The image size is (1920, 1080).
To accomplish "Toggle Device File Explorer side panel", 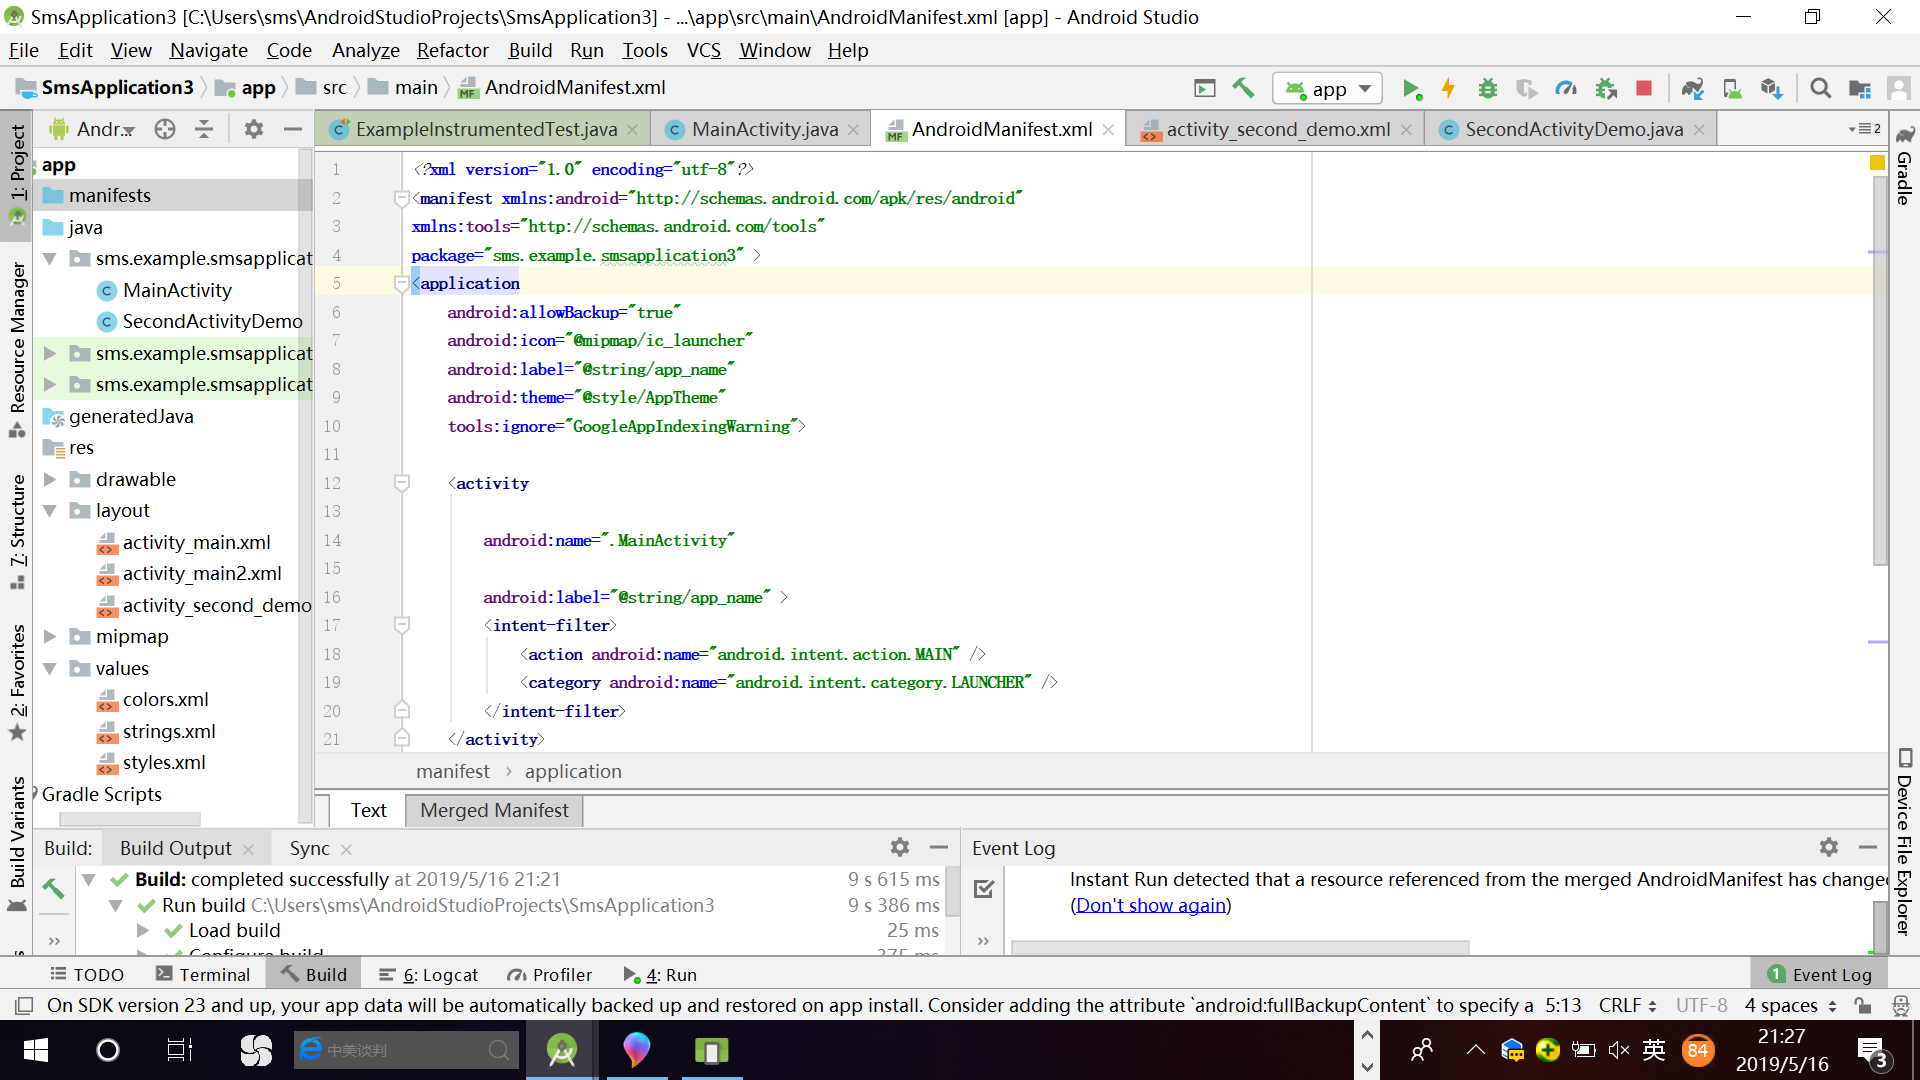I will (x=1905, y=842).
